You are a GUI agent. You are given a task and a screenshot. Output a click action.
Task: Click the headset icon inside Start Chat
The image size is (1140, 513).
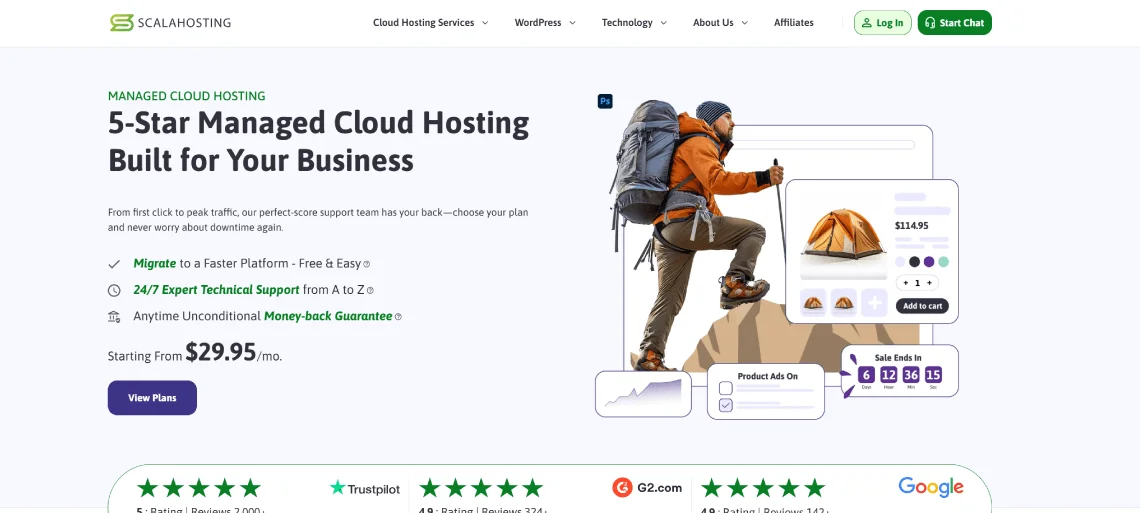pos(930,23)
